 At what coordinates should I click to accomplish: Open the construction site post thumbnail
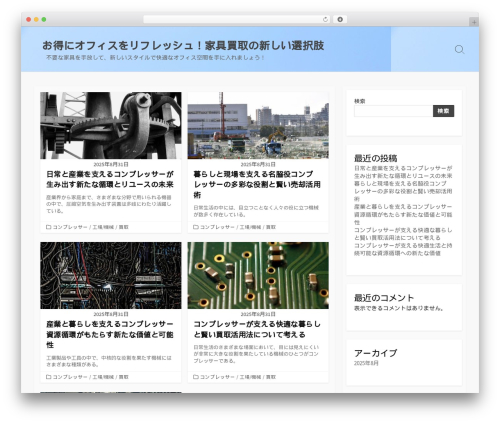point(258,125)
